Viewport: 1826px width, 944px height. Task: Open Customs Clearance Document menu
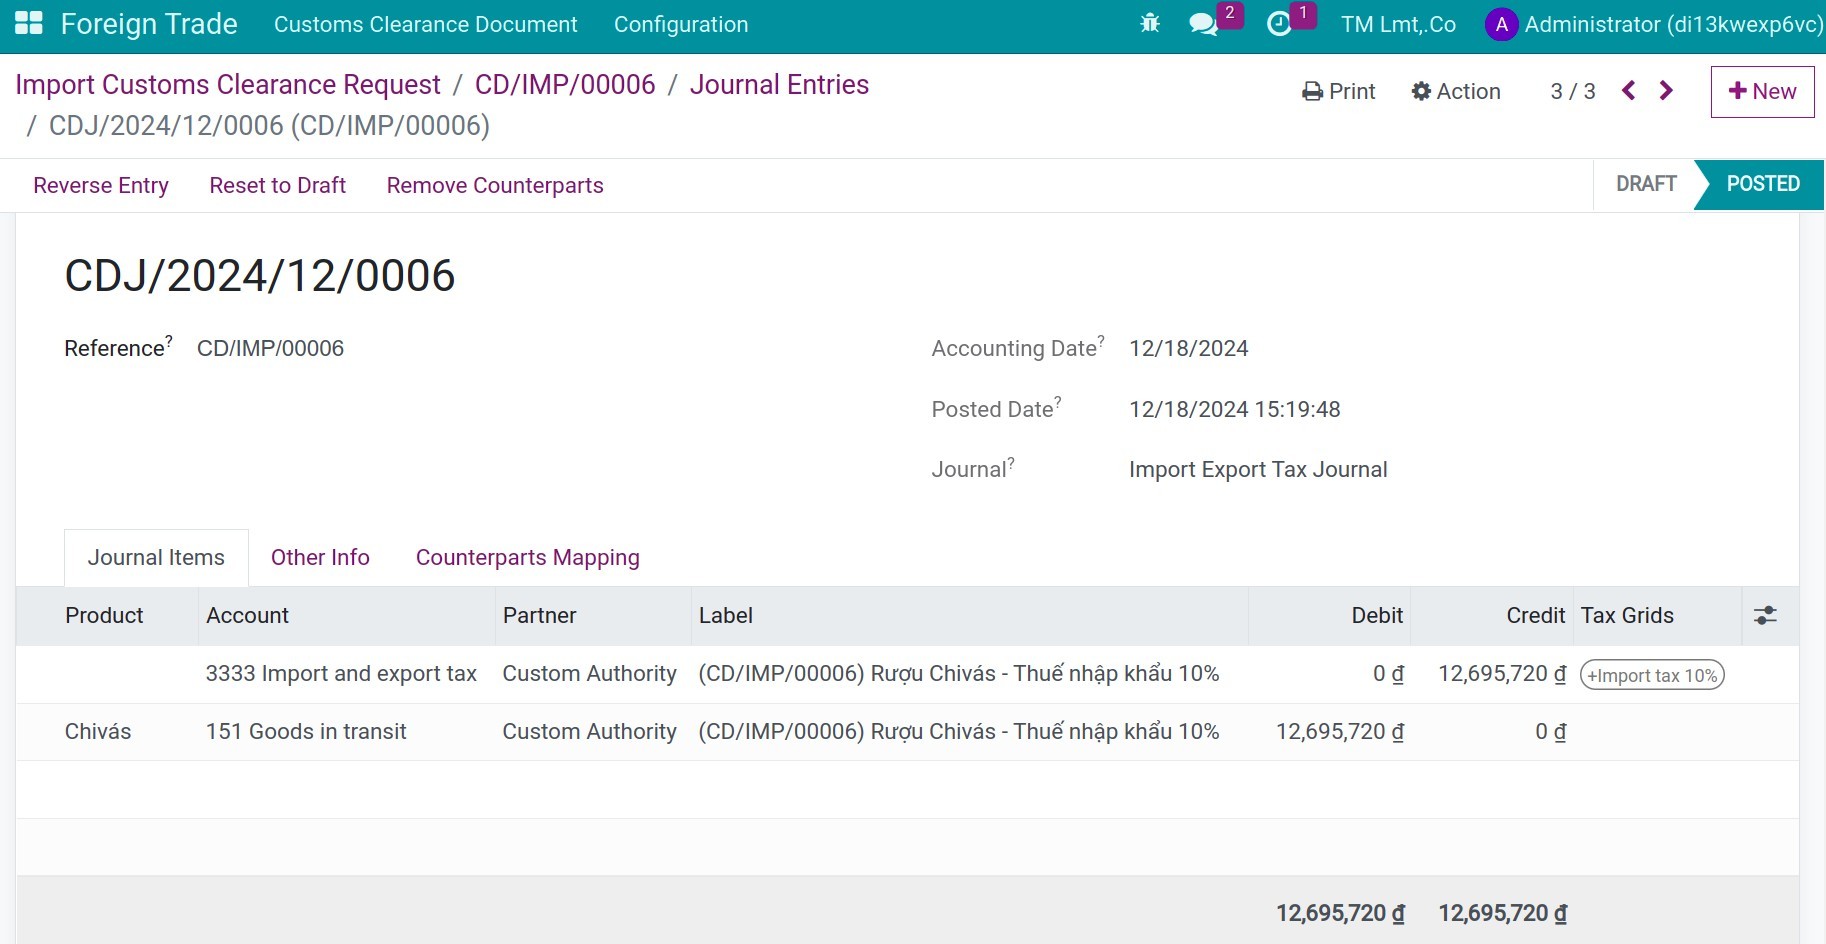pos(425,25)
